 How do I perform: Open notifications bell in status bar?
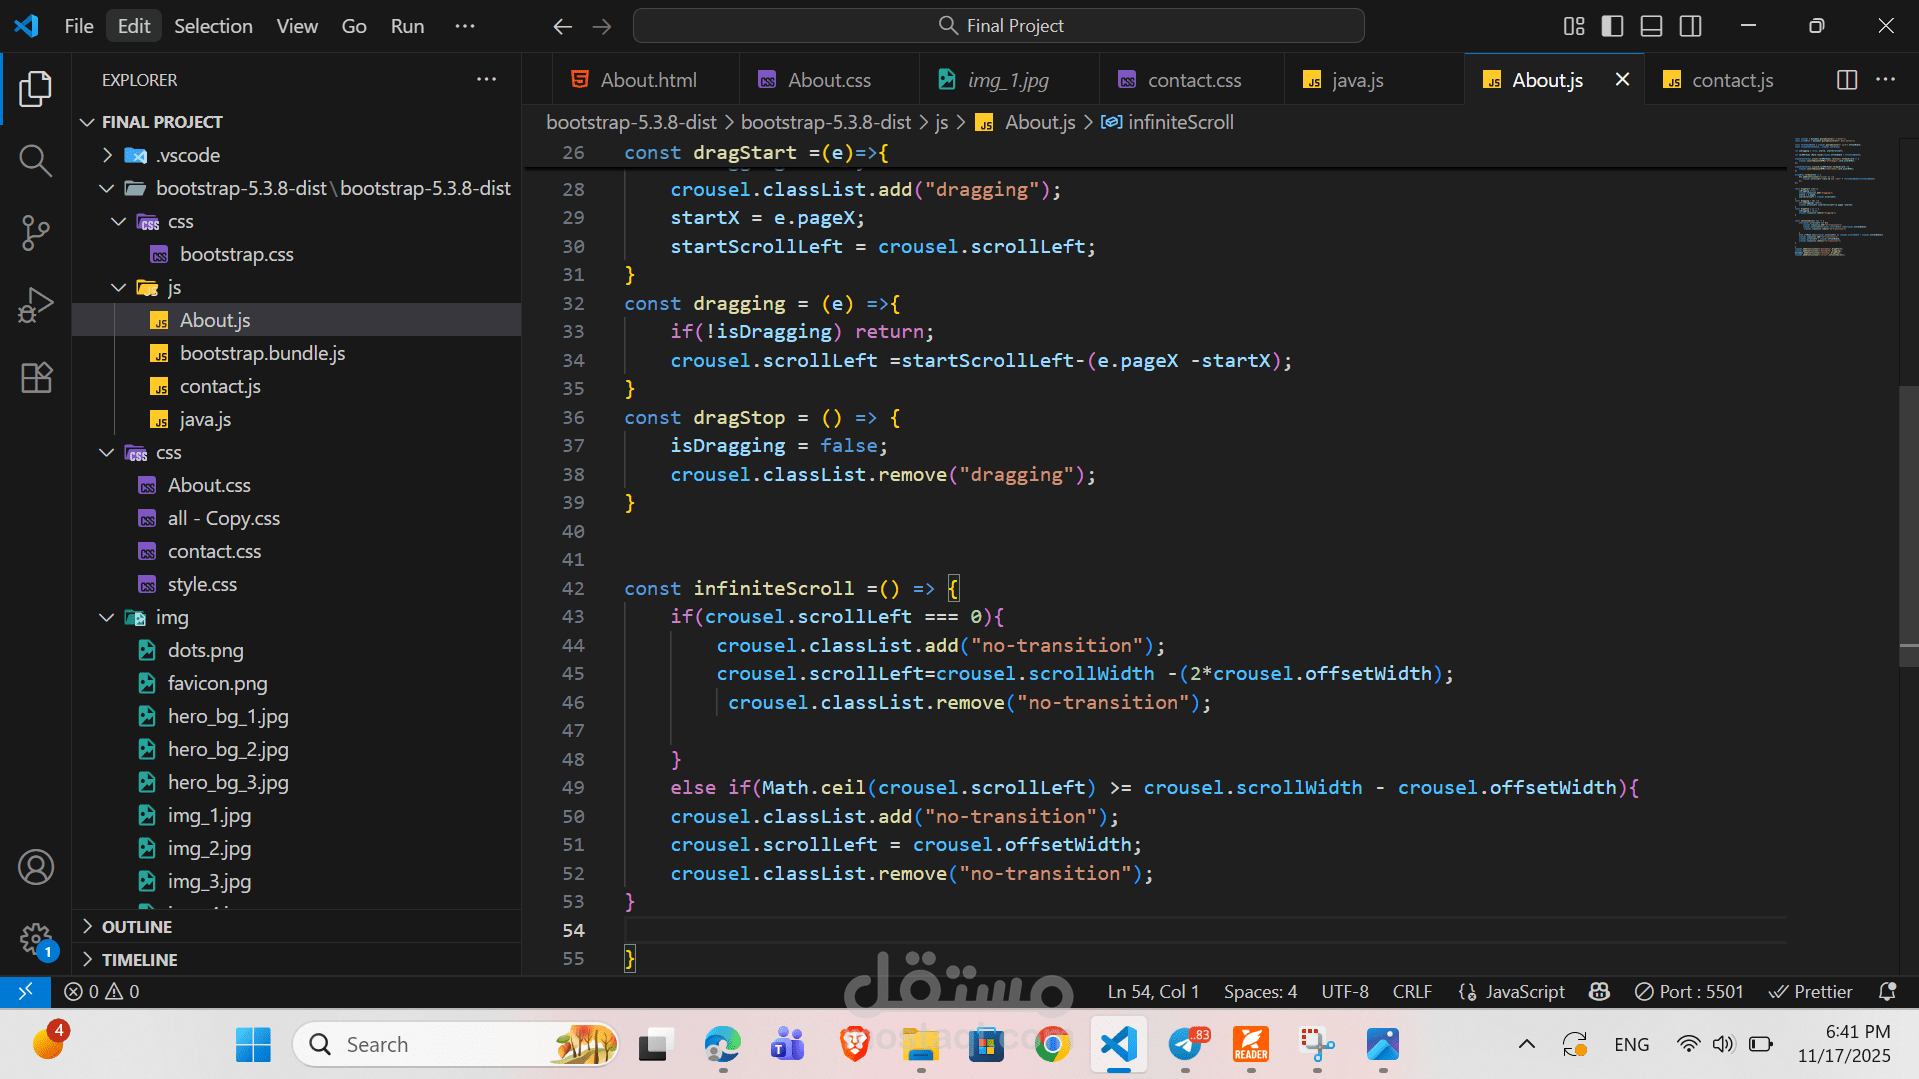coord(1887,991)
